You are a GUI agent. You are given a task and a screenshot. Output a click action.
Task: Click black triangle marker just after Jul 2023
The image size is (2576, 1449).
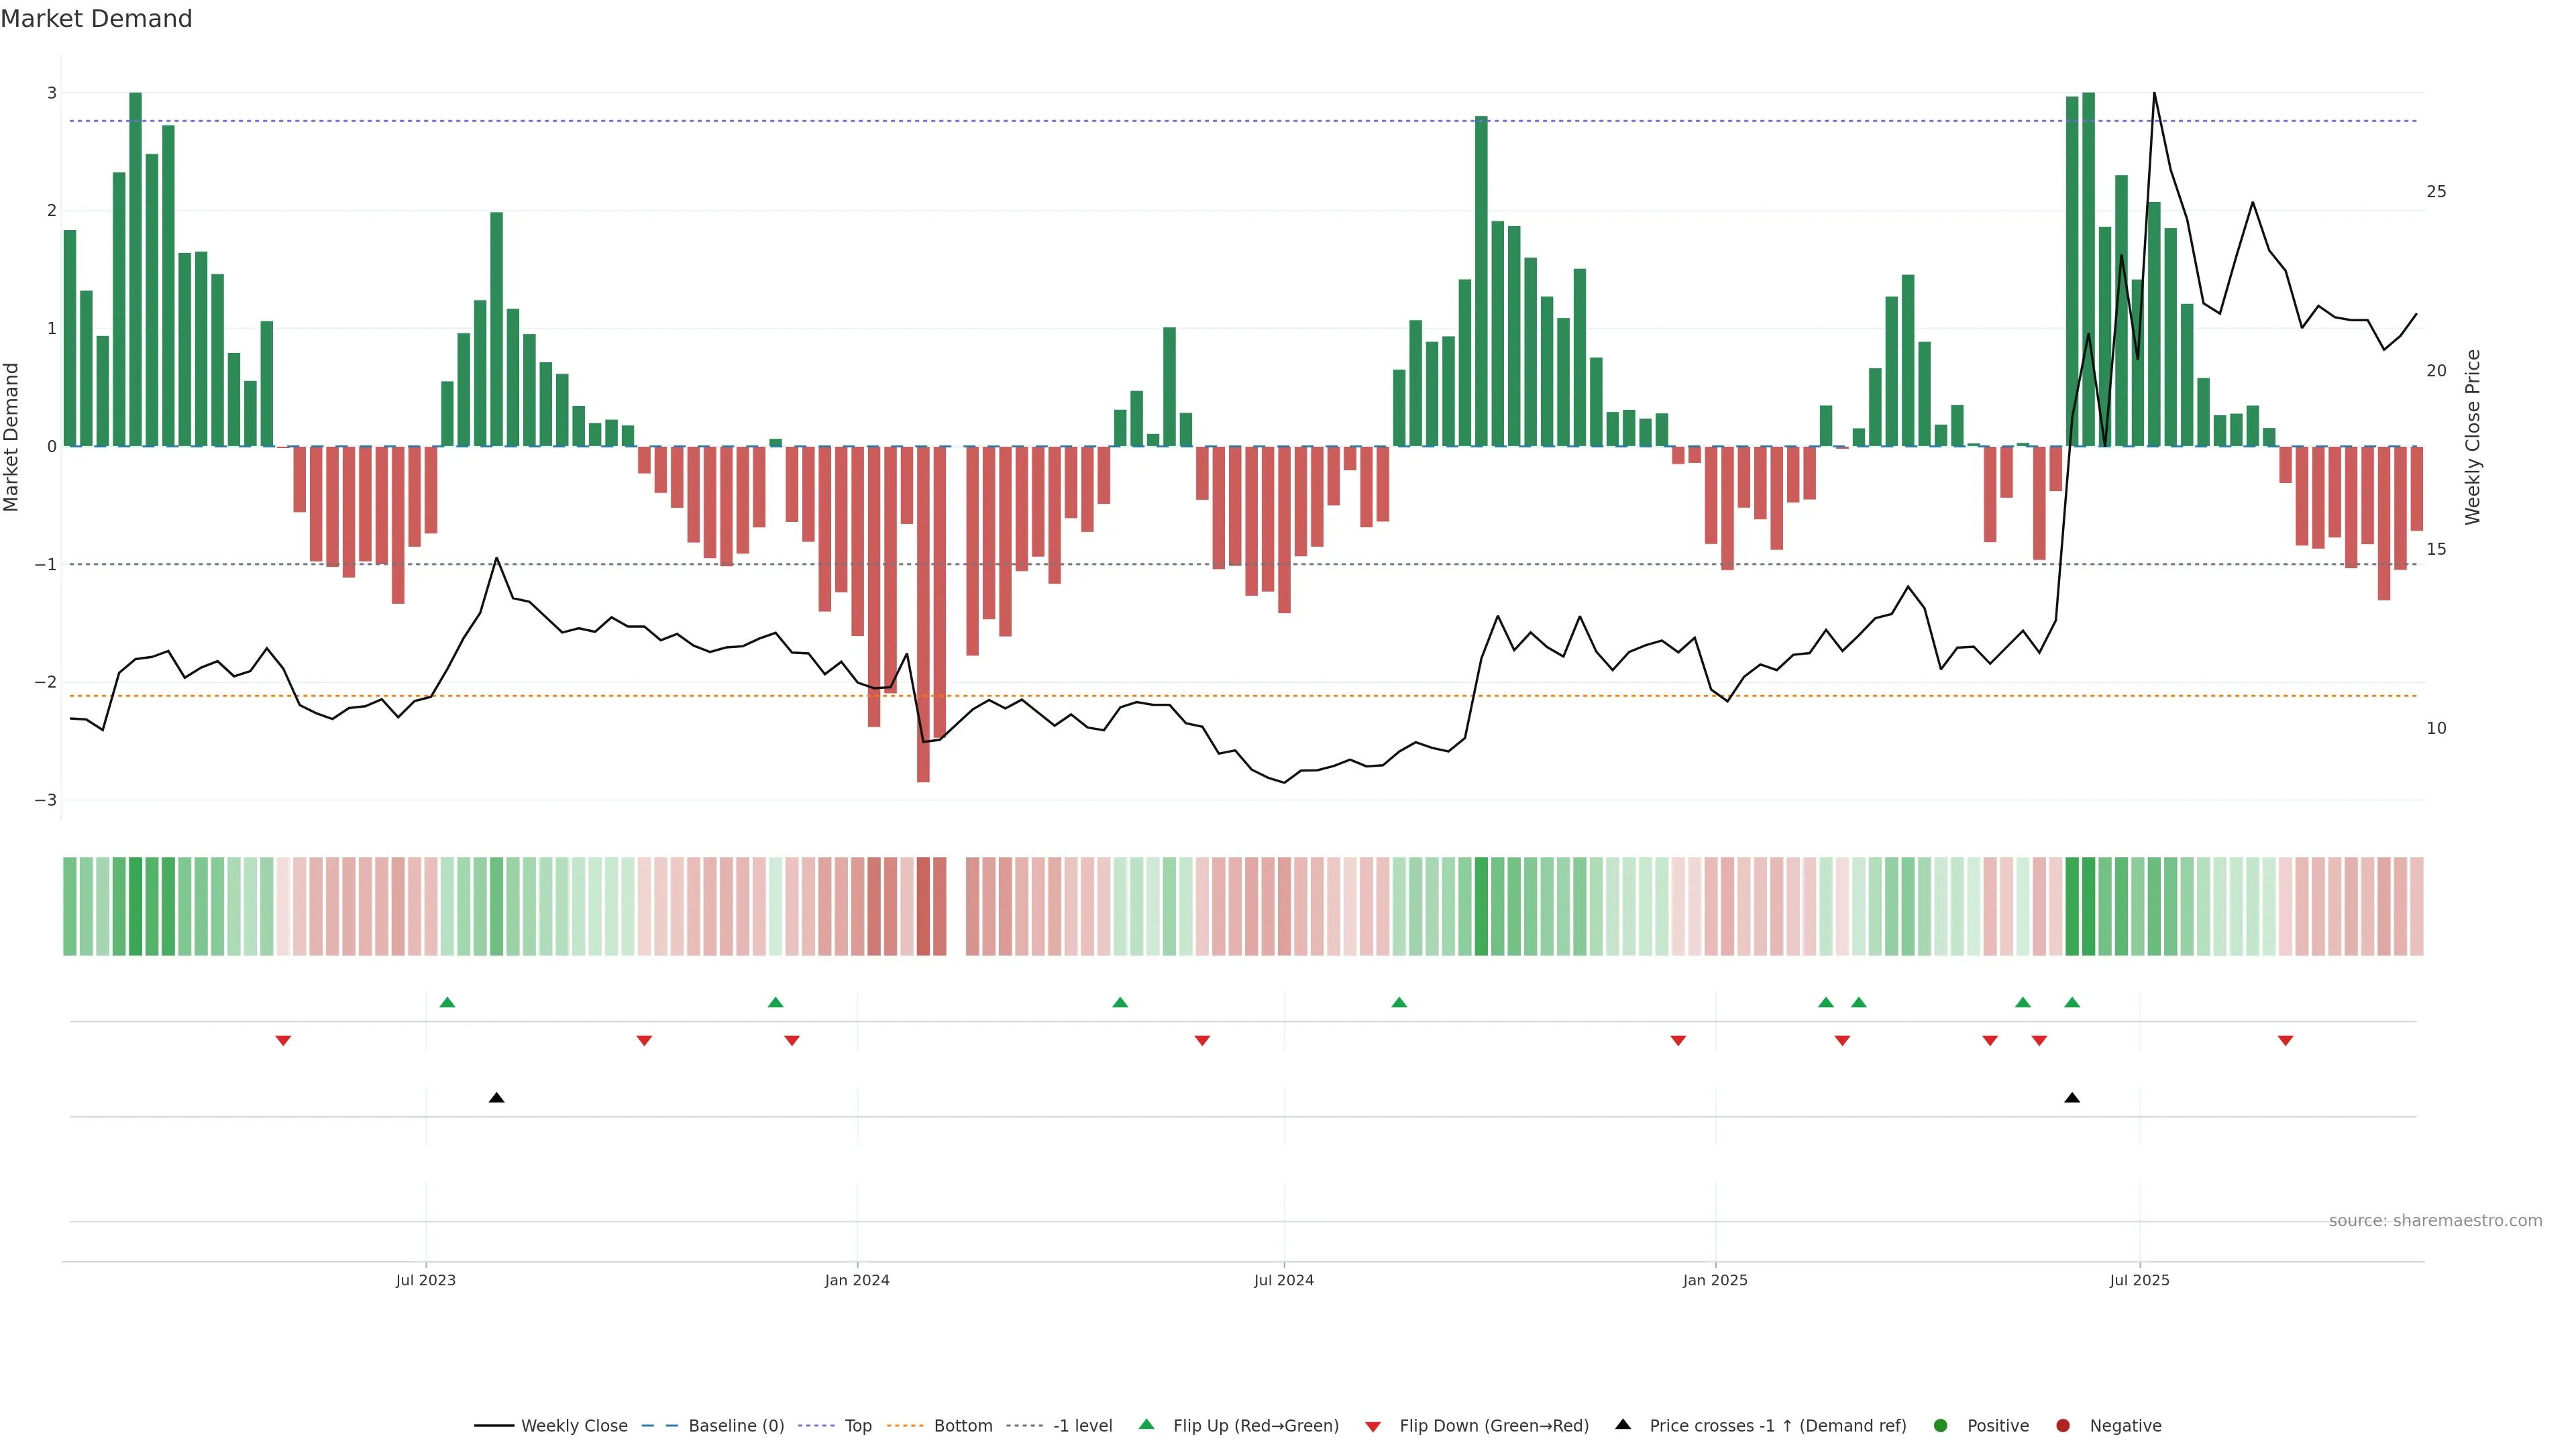pyautogui.click(x=496, y=1097)
